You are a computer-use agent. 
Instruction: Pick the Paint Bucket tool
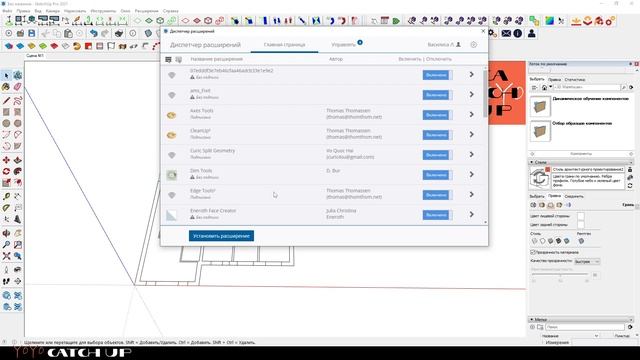click(6, 87)
